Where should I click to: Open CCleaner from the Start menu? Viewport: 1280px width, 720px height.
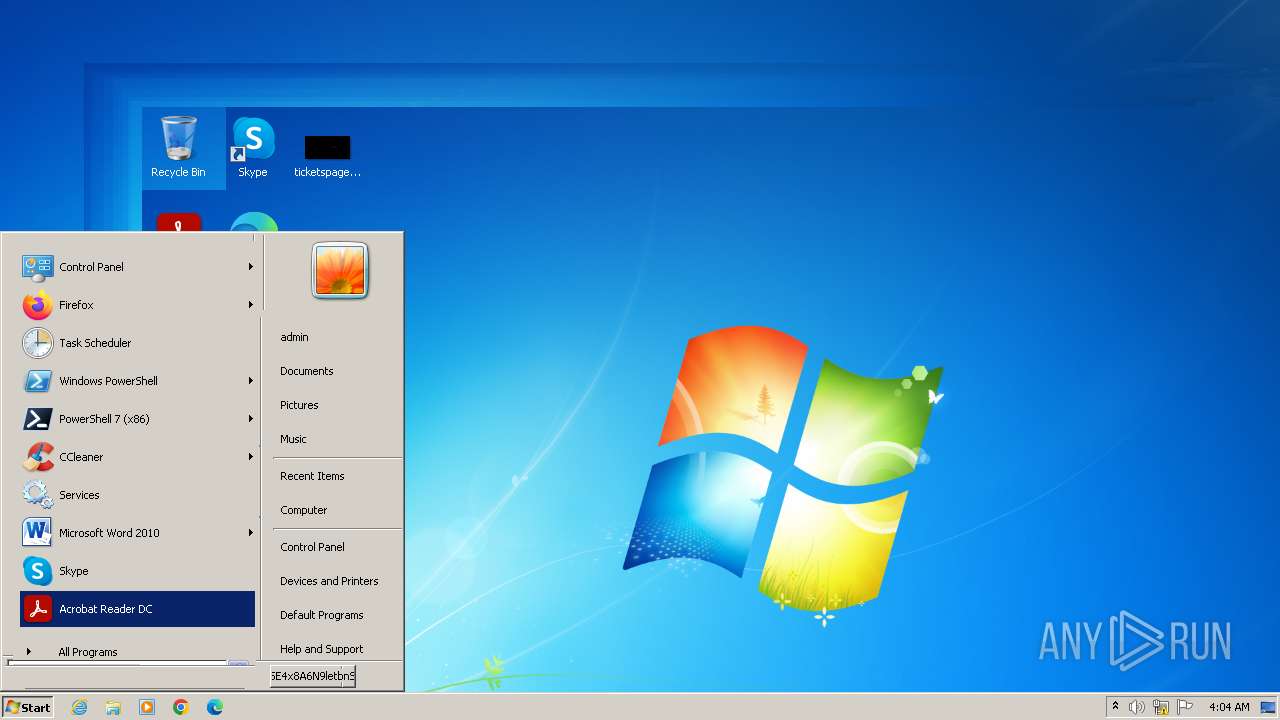tap(137, 457)
